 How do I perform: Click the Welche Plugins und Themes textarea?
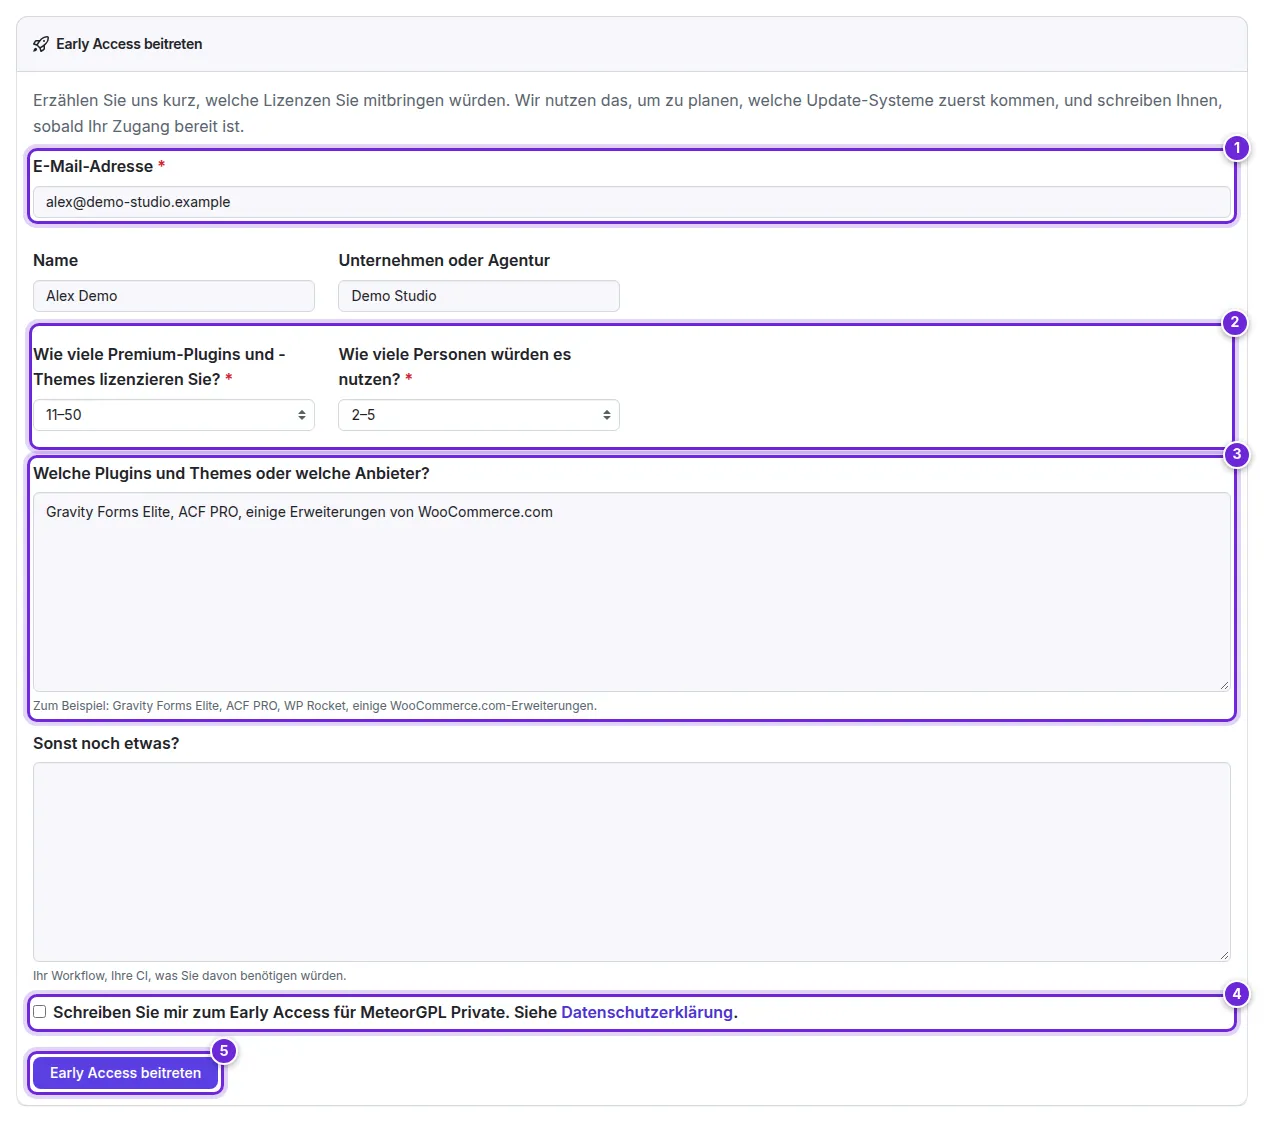coord(632,592)
